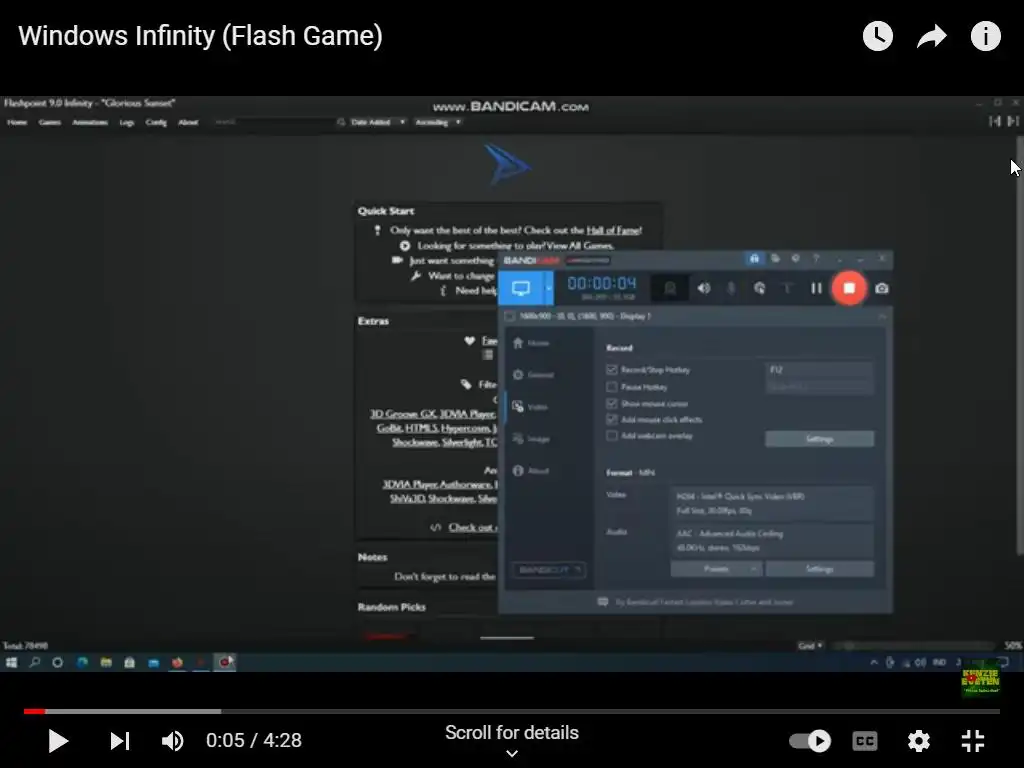Click the BANDICUT button
The height and width of the screenshot is (768, 1024).
tap(549, 569)
